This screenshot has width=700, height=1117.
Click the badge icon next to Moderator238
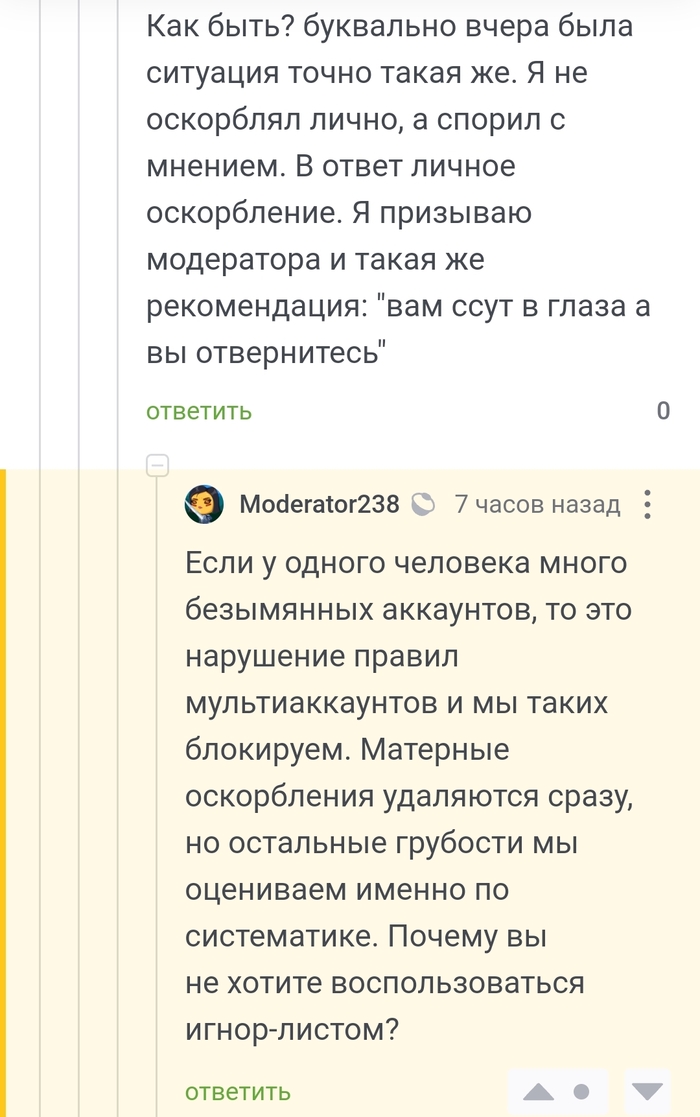(x=423, y=504)
